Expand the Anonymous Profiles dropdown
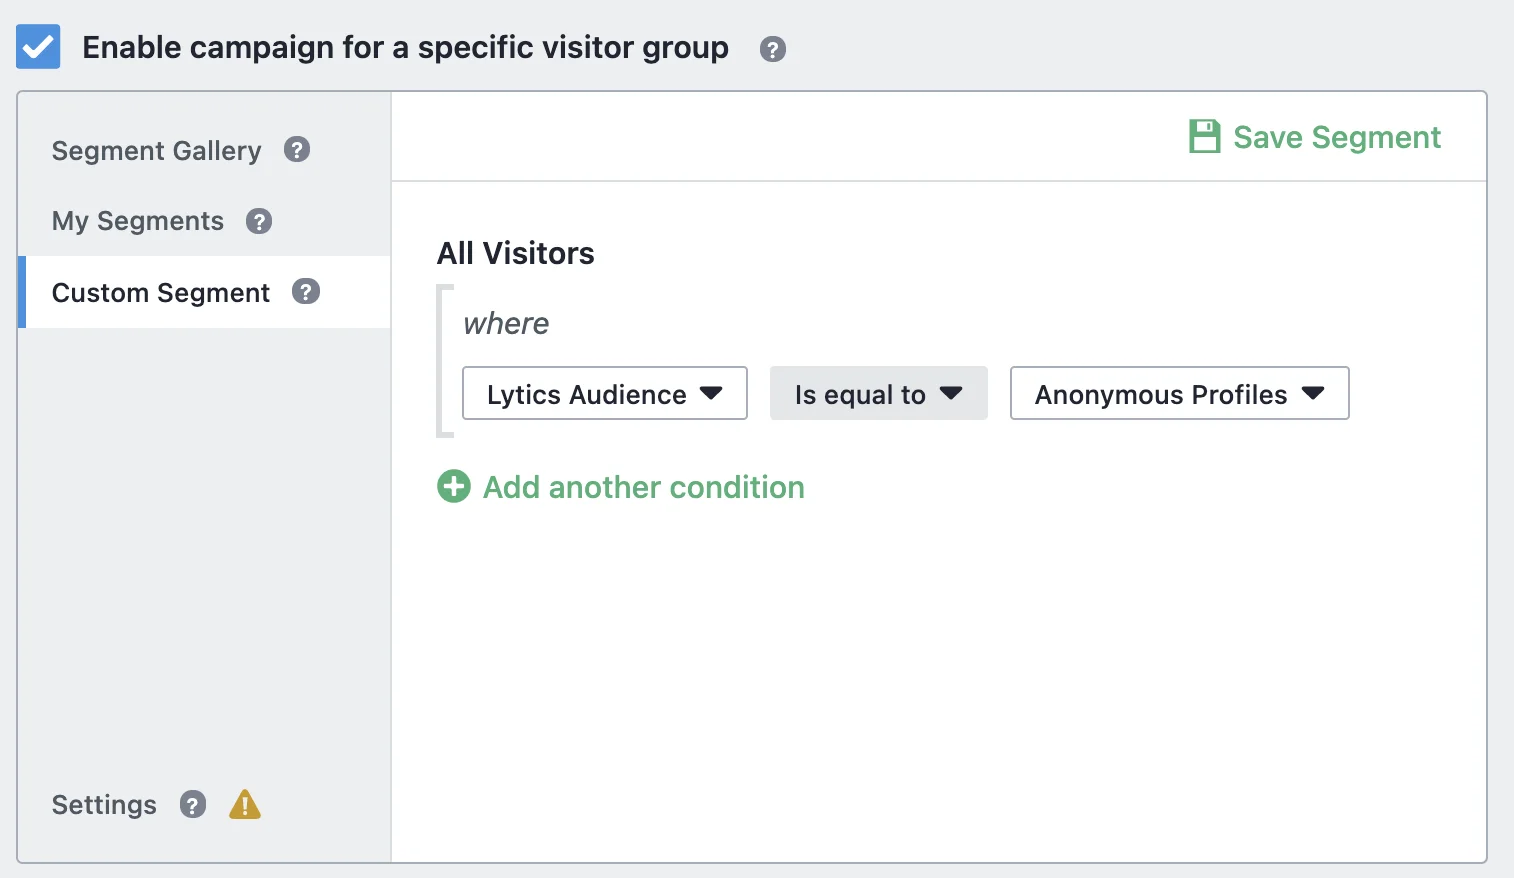The width and height of the screenshot is (1514, 878). [1179, 394]
